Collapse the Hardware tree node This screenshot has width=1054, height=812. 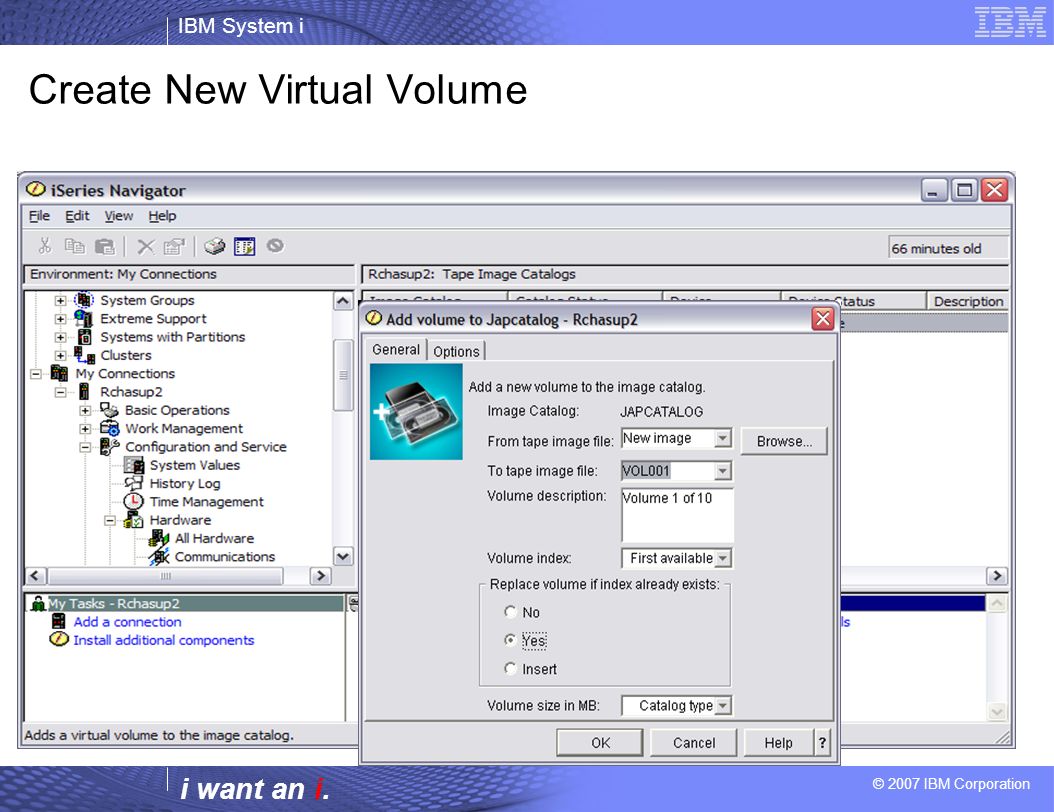click(110, 520)
